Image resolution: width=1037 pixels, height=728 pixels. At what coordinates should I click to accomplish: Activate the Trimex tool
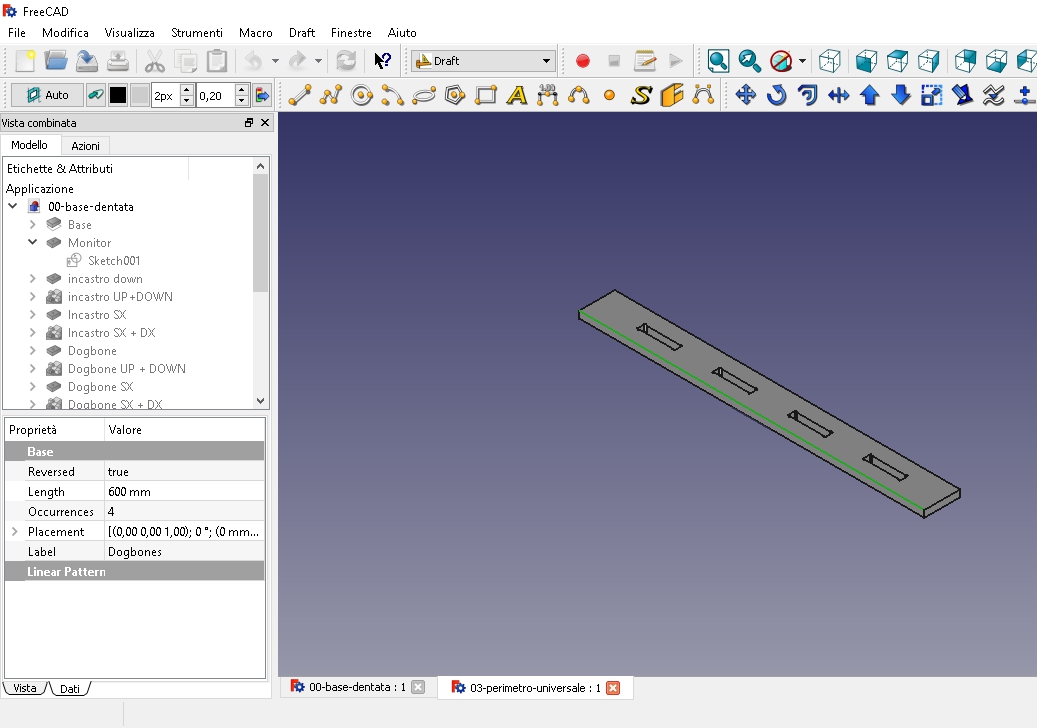click(839, 95)
